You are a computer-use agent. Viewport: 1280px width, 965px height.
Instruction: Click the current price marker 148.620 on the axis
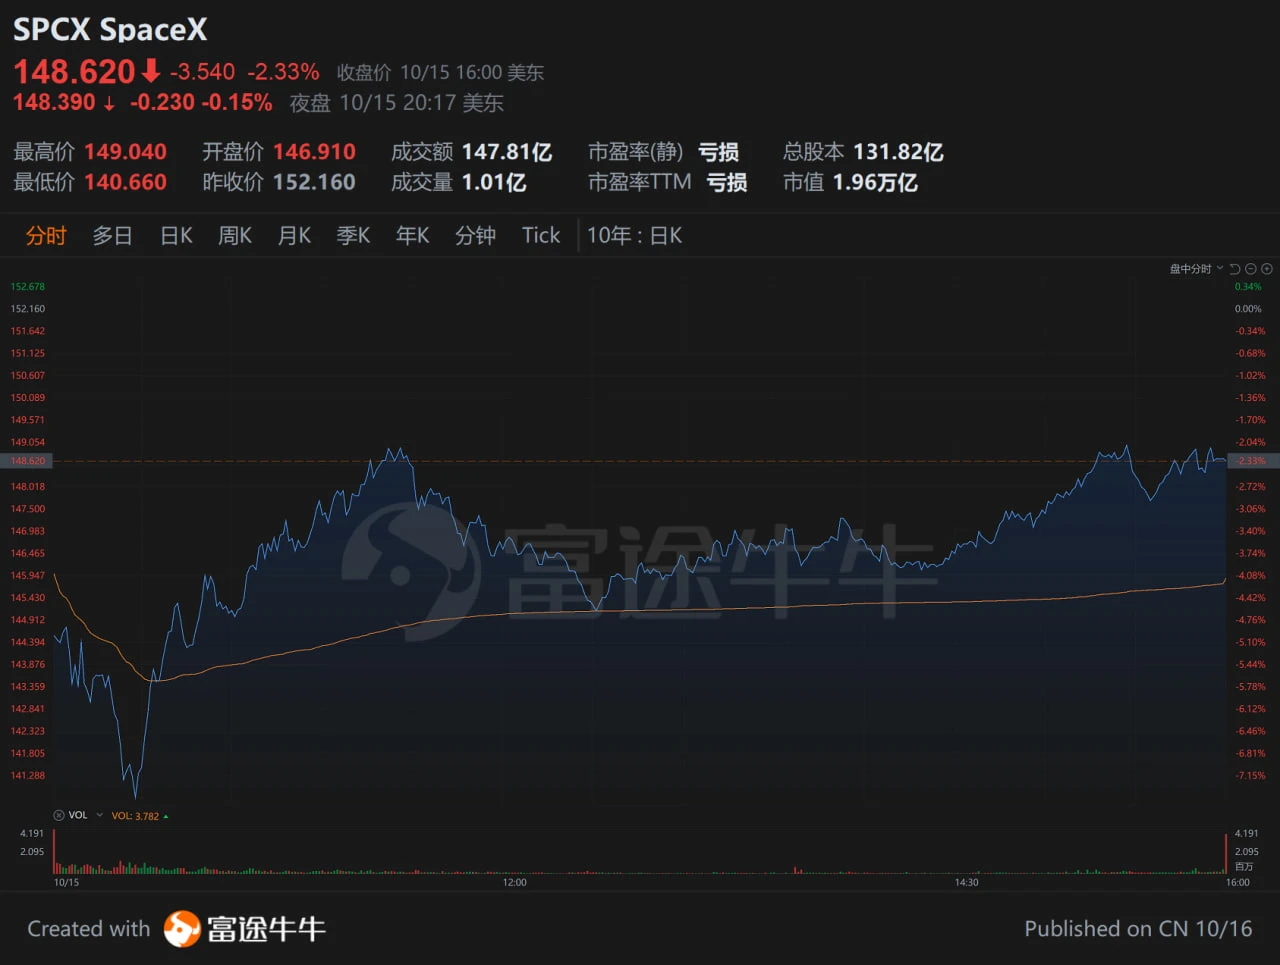pos(28,461)
